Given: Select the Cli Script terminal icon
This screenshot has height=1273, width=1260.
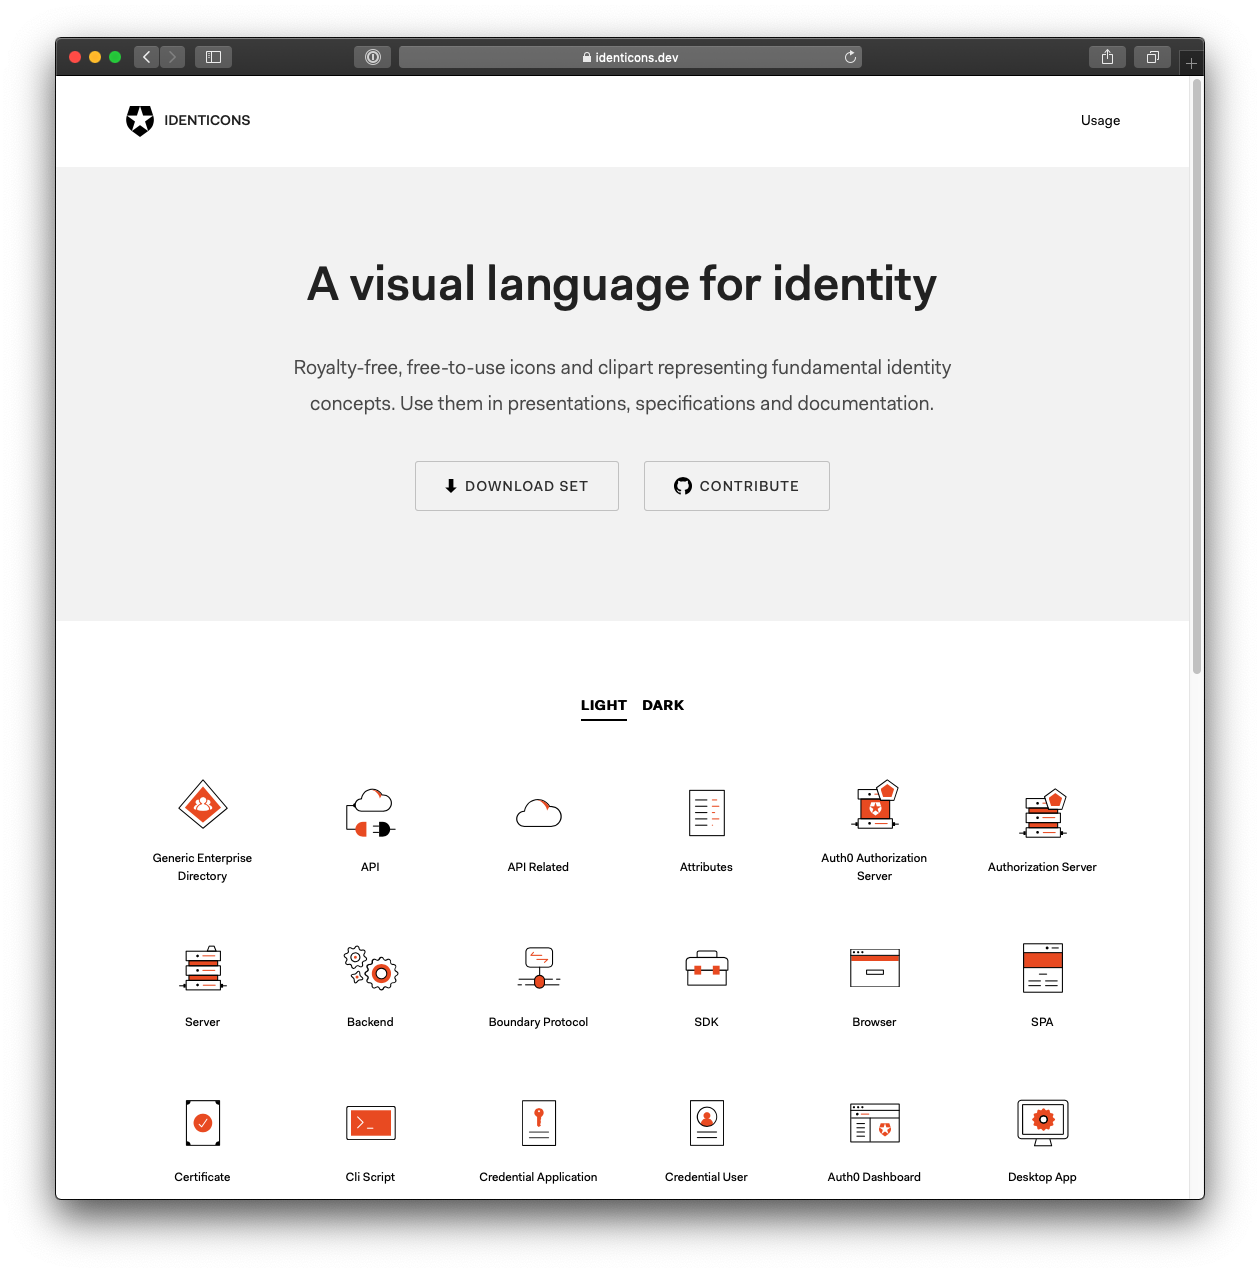Looking at the screenshot, I should click(x=371, y=1123).
